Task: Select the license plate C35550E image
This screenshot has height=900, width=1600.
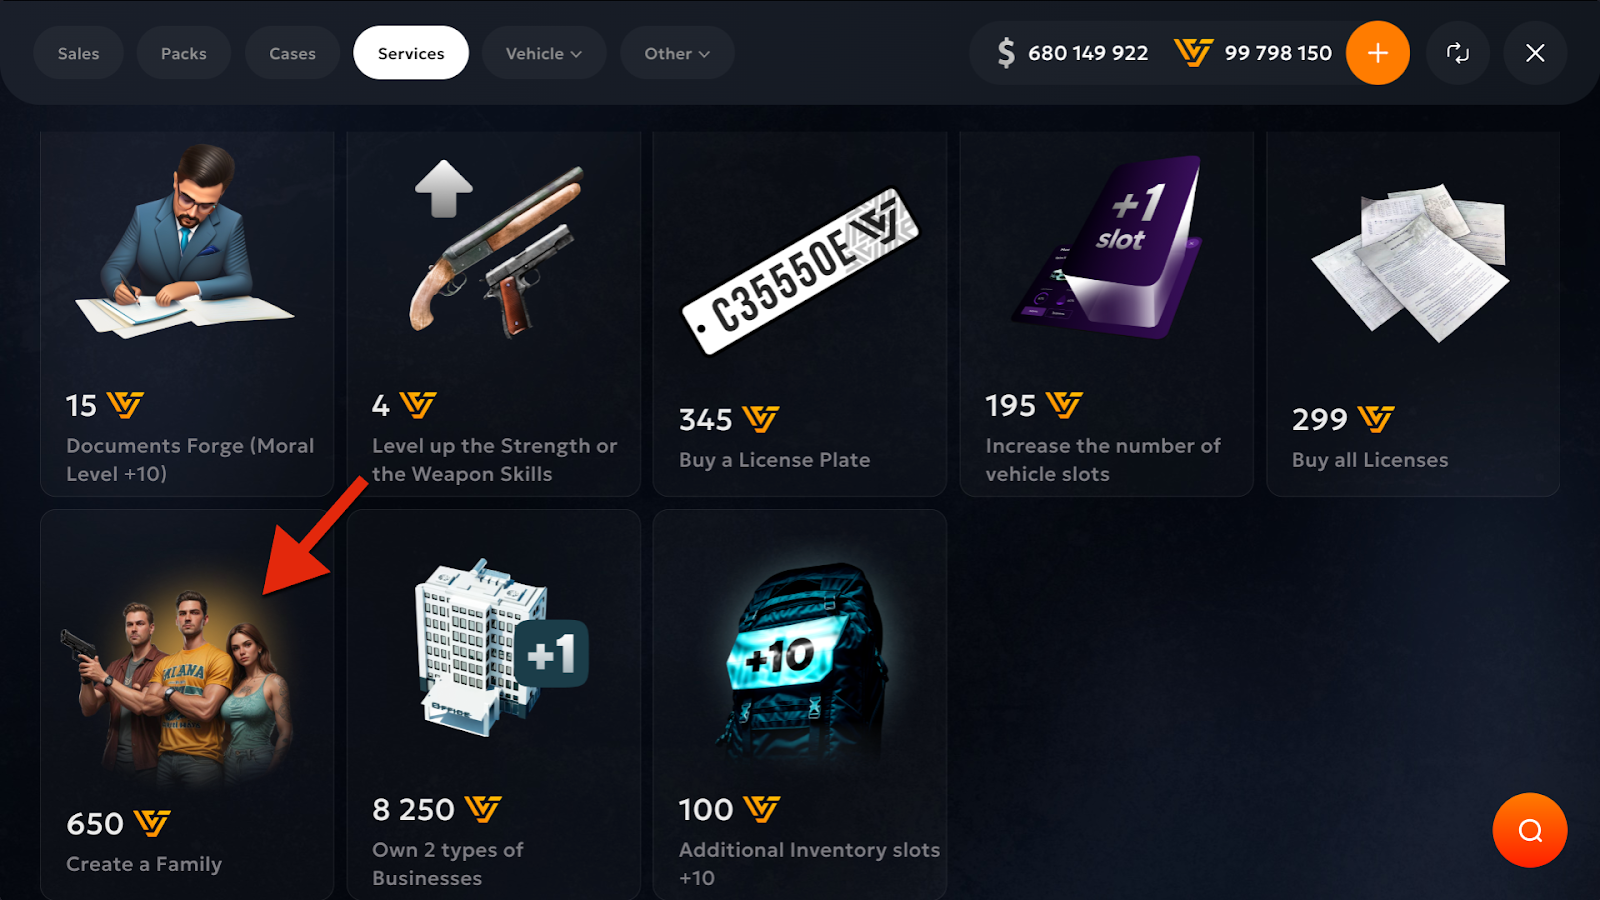Action: (x=800, y=271)
